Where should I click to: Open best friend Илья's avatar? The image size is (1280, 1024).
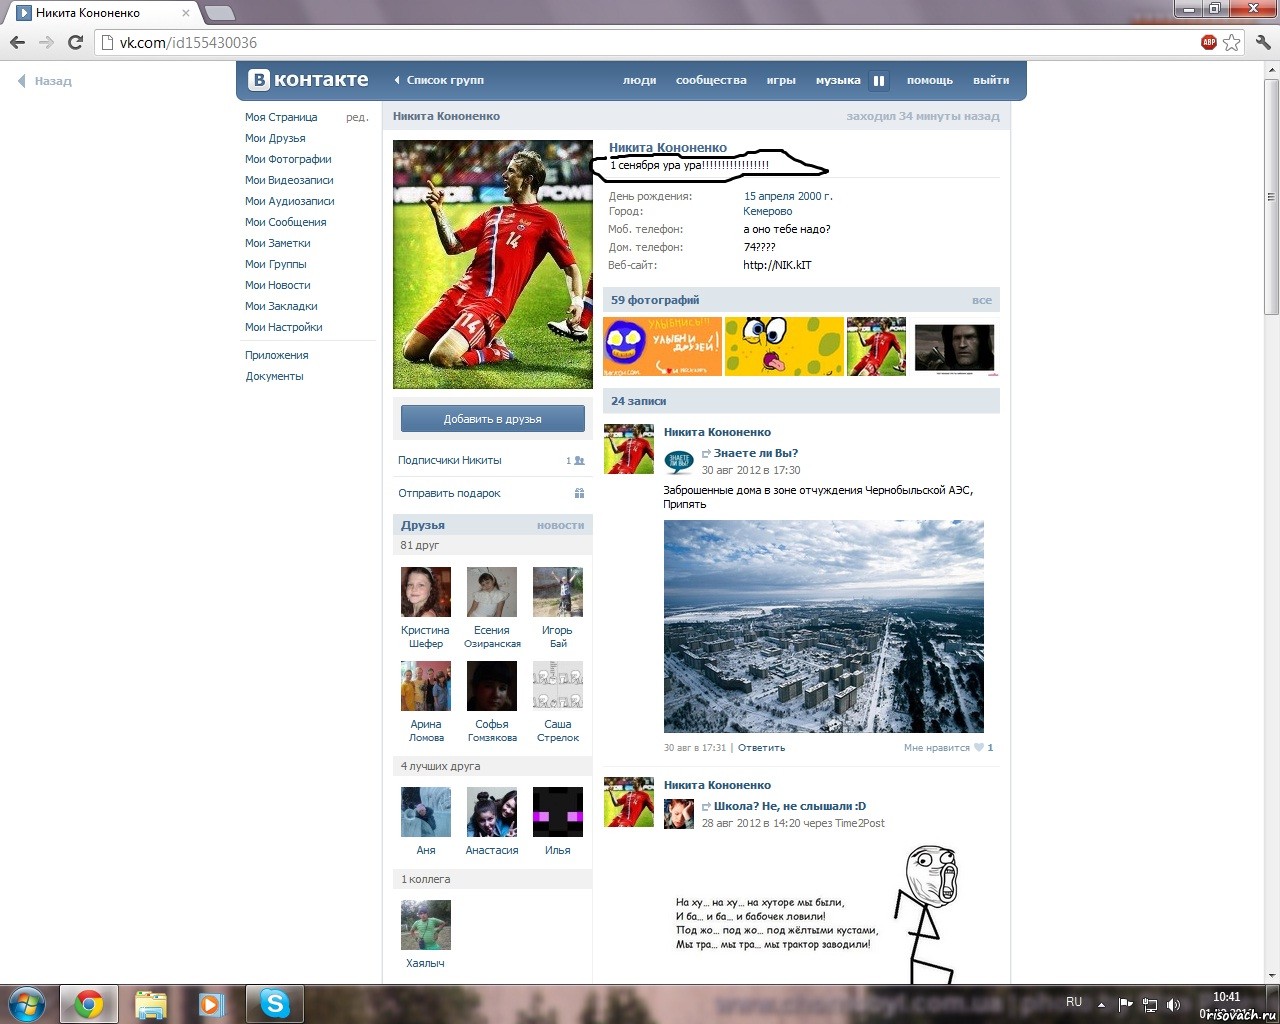[x=558, y=812]
